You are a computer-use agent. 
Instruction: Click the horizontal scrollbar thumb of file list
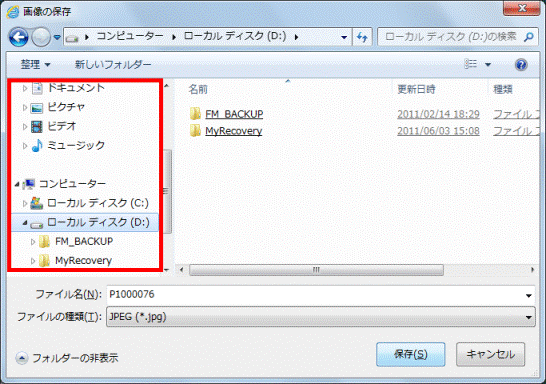click(316, 270)
